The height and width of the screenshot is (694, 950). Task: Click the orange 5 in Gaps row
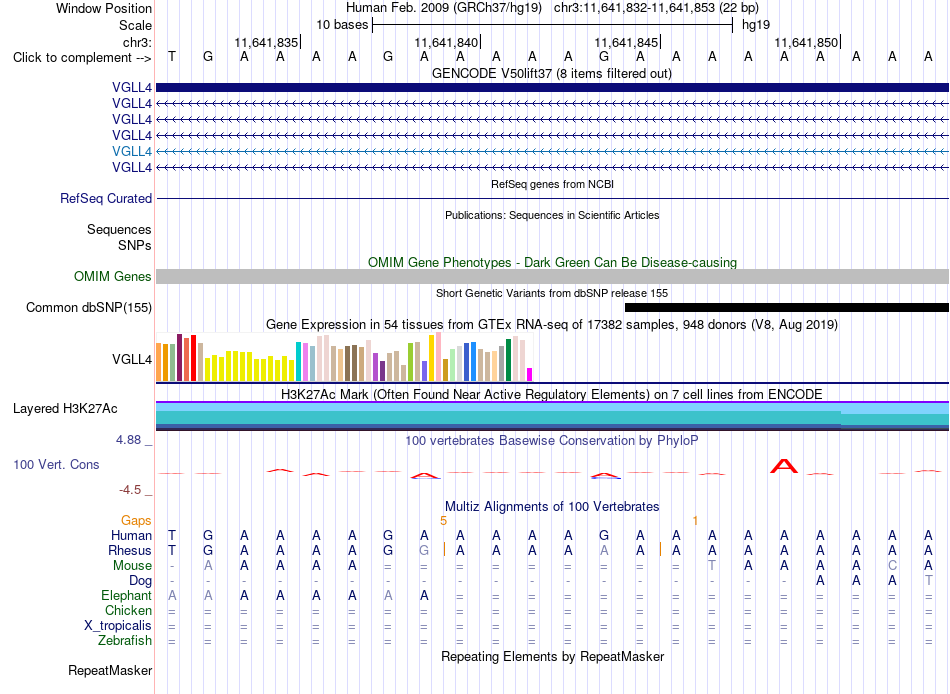click(443, 521)
